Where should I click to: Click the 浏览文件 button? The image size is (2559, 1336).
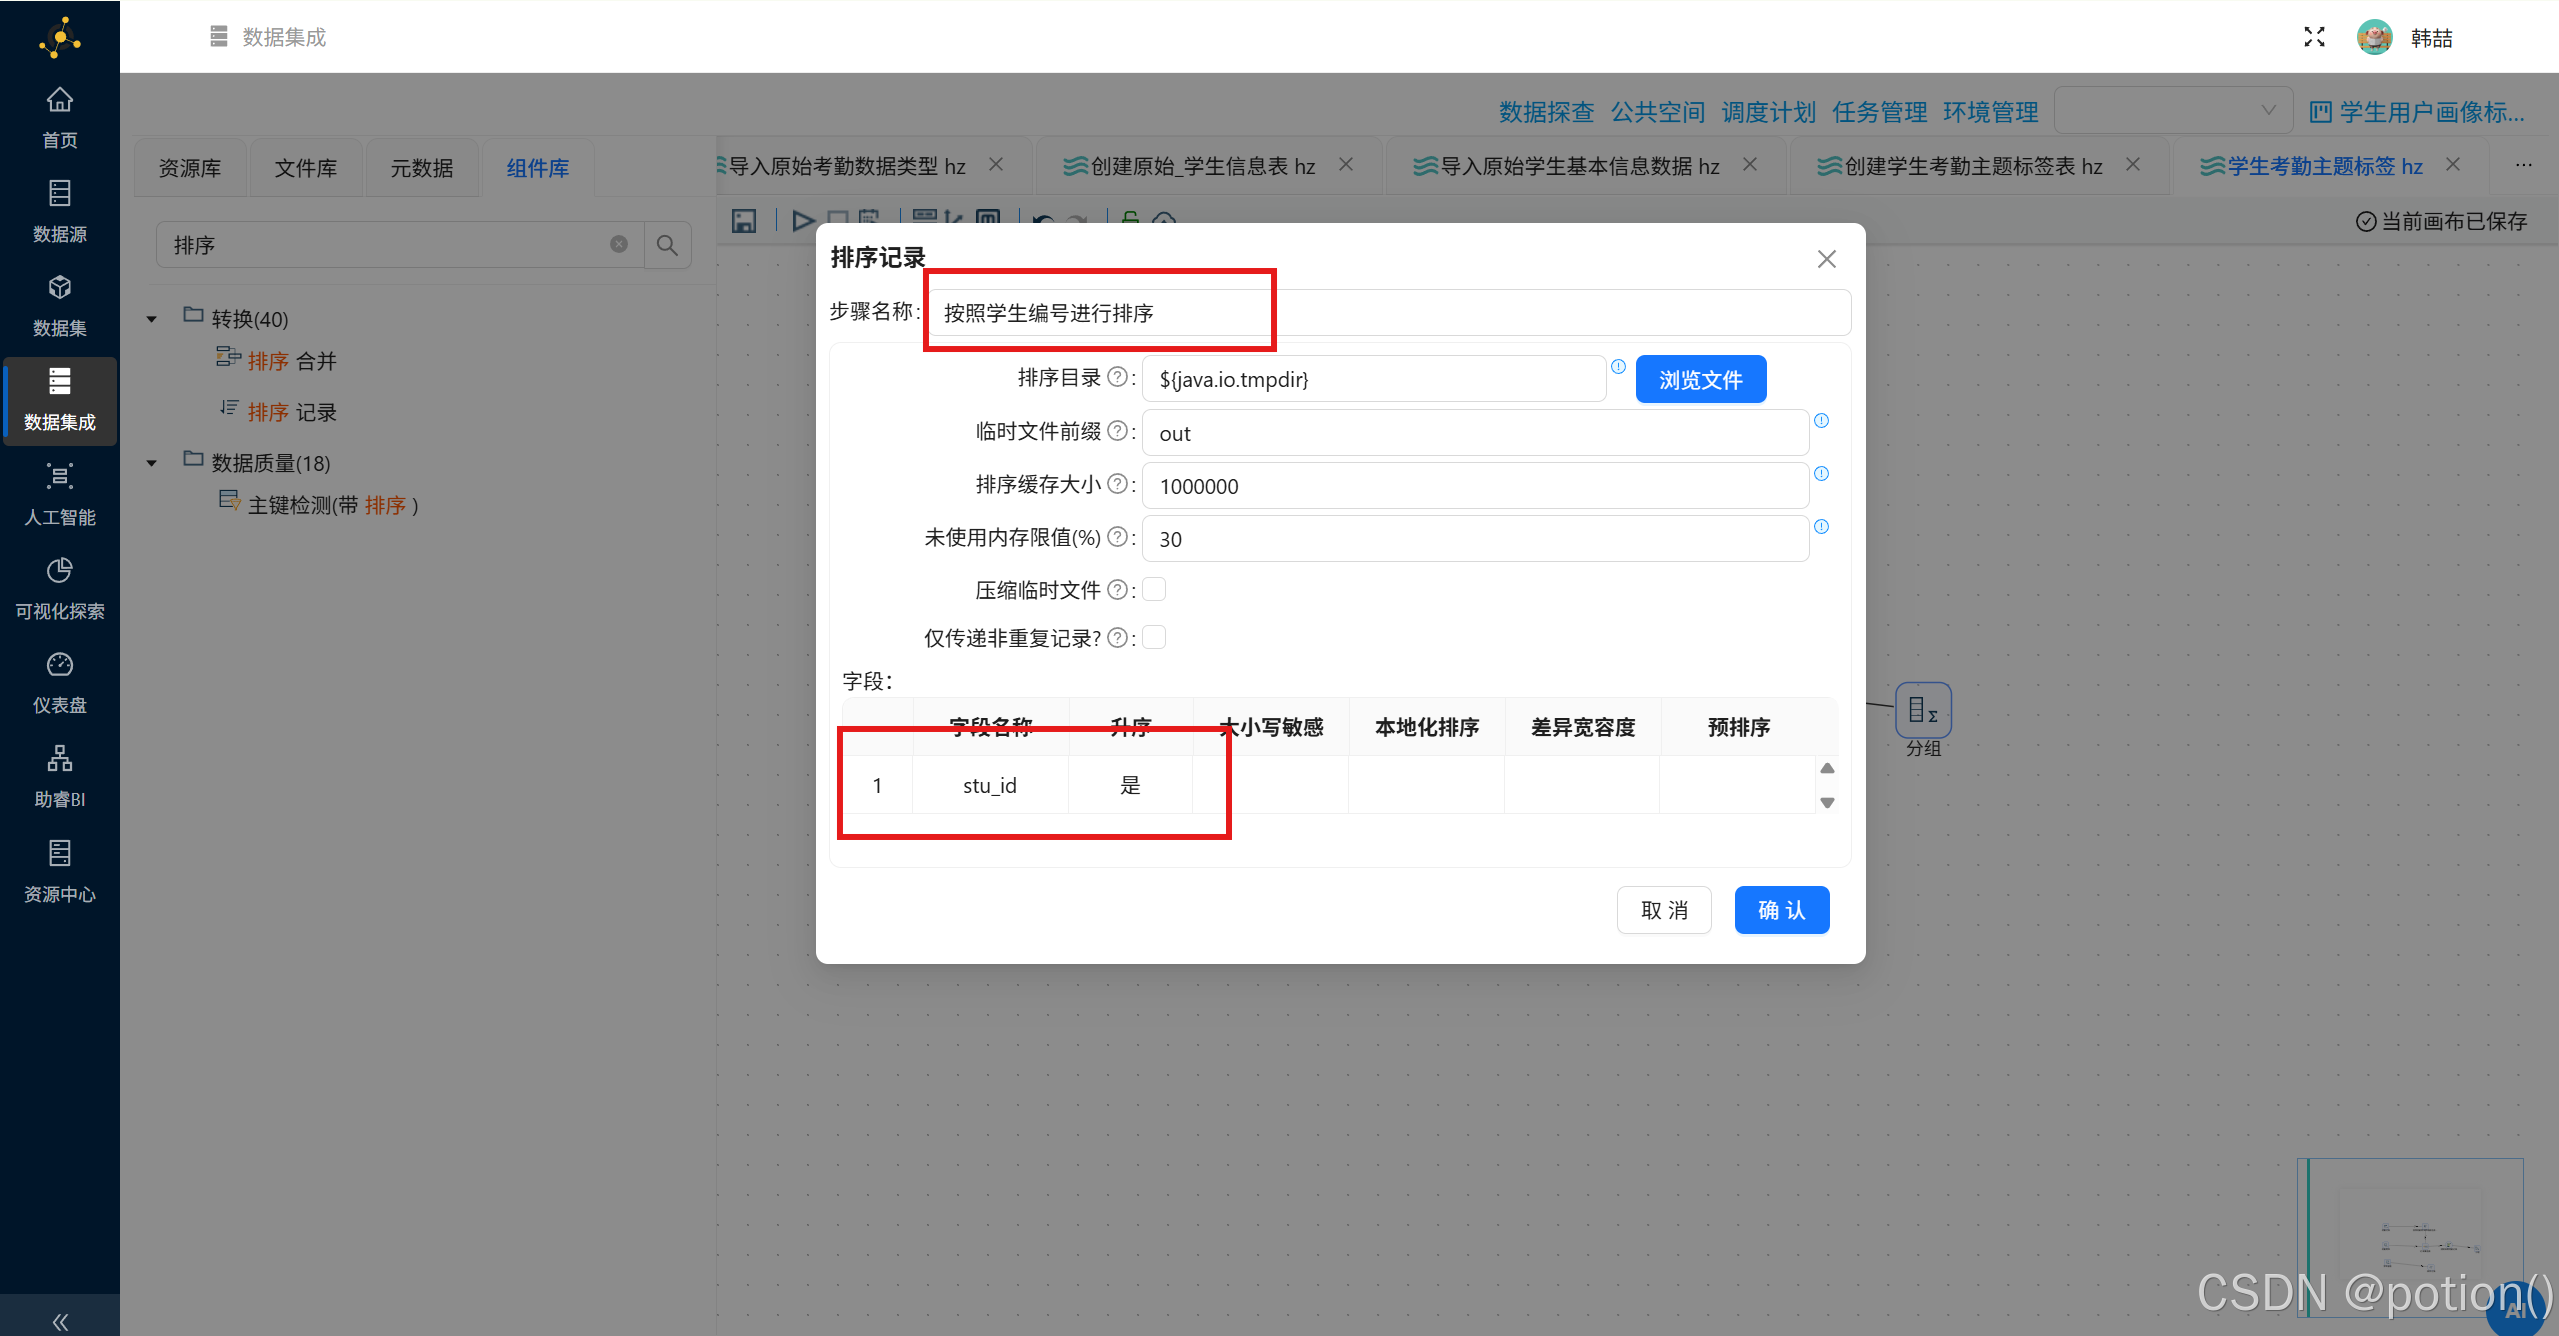pos(1700,379)
